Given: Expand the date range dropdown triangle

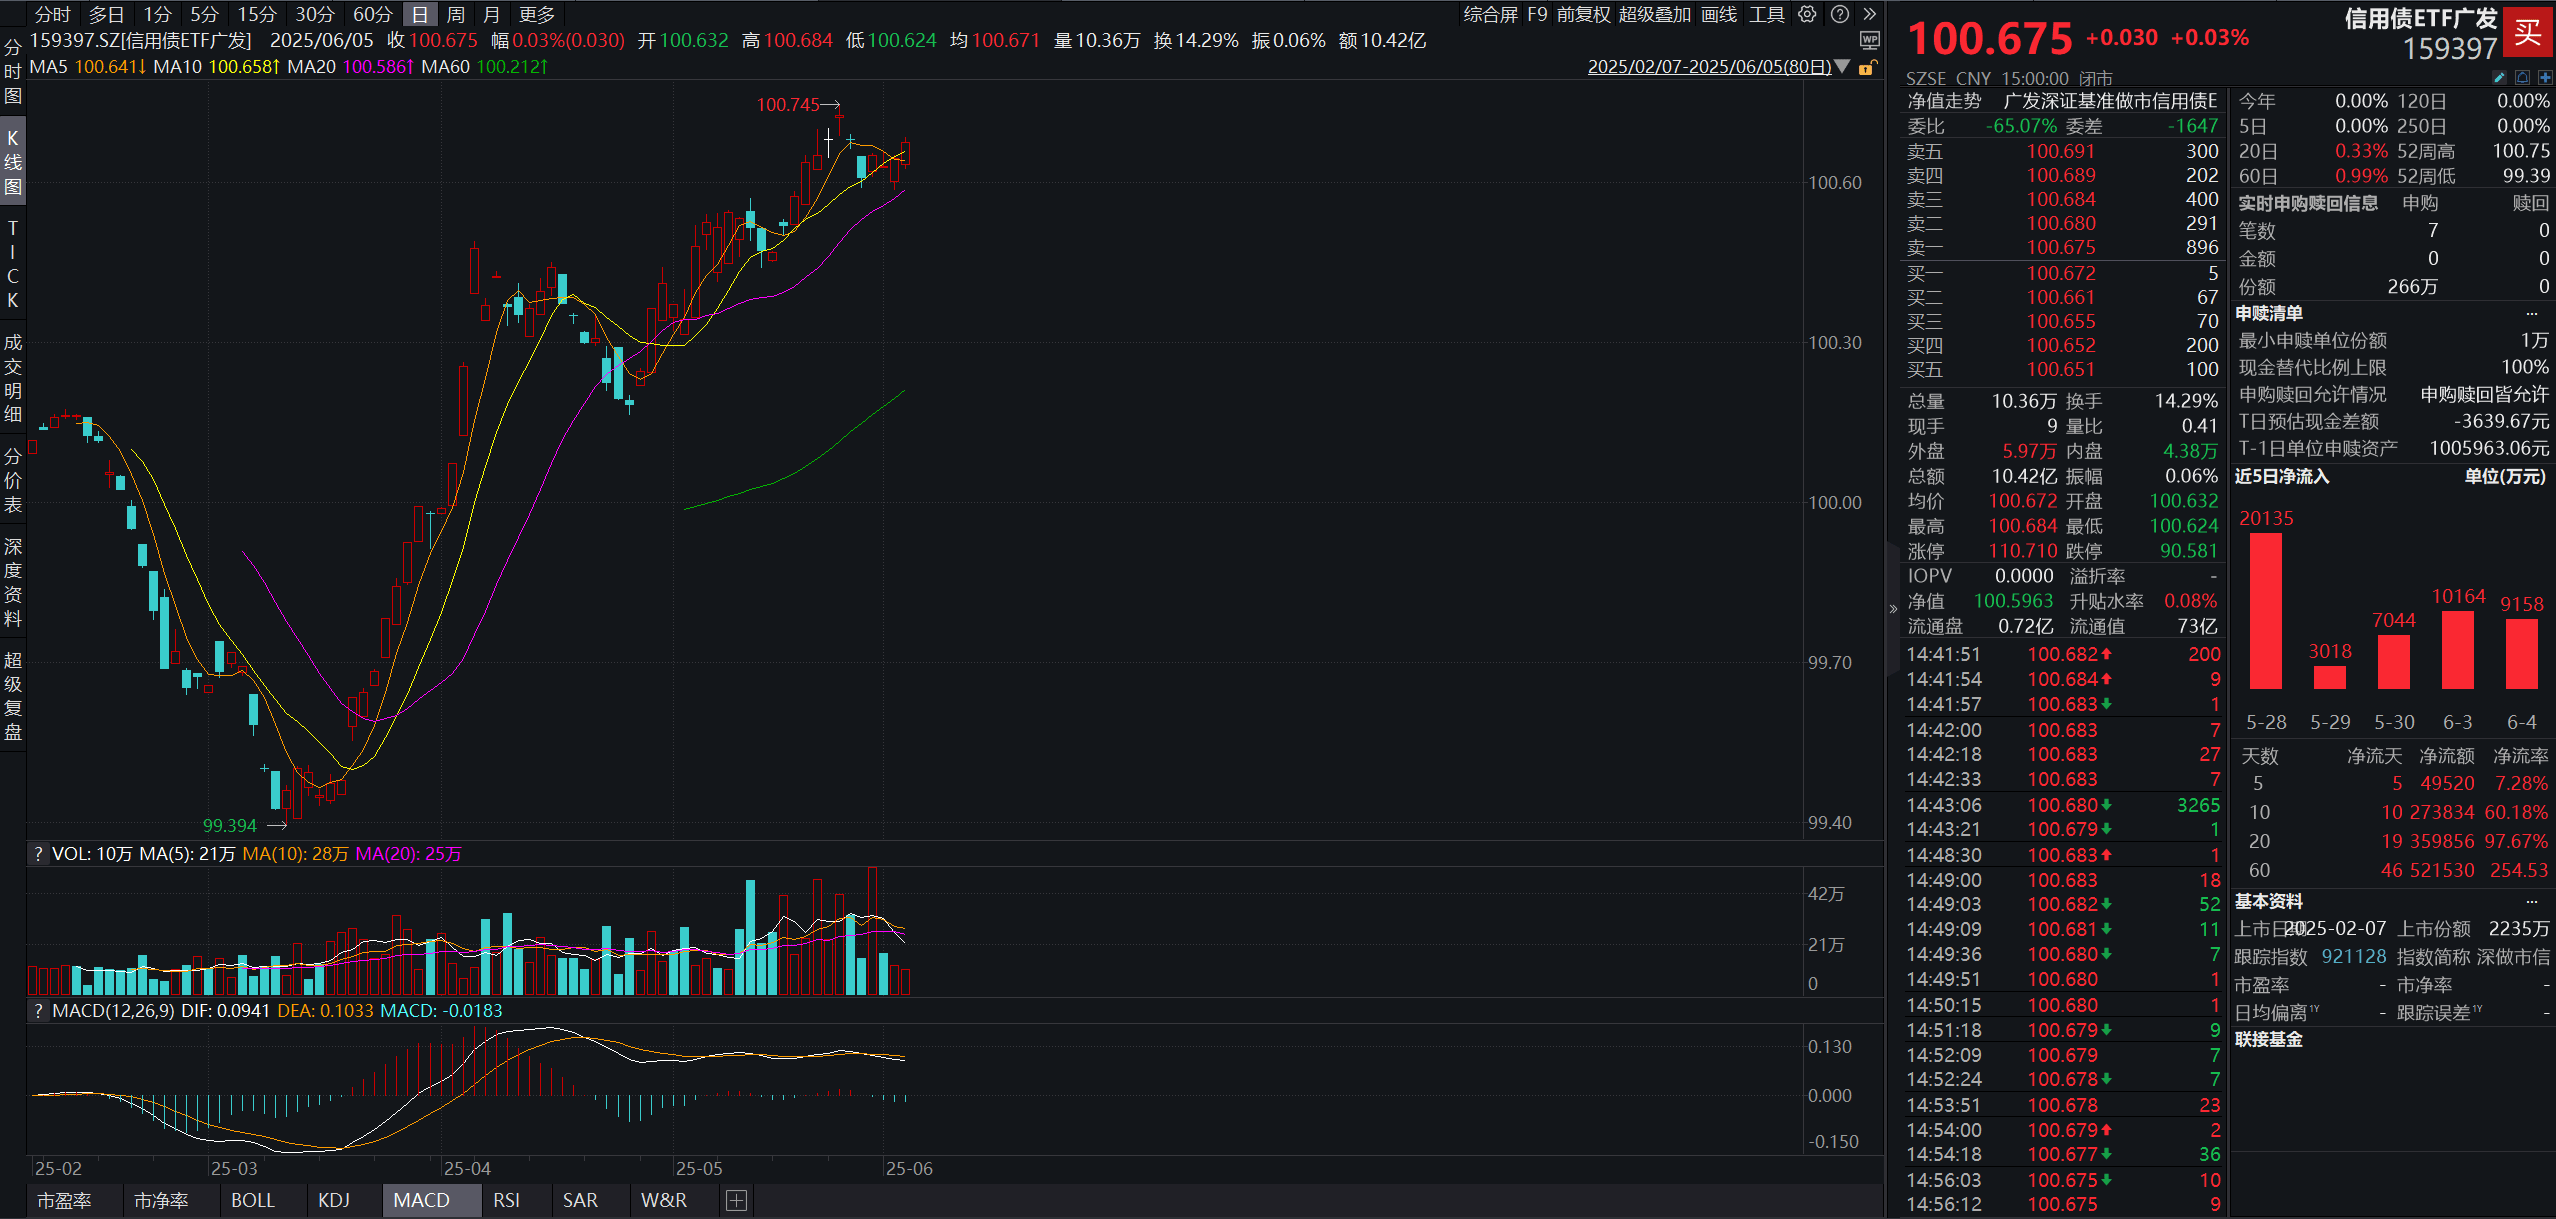Looking at the screenshot, I should (x=1843, y=67).
